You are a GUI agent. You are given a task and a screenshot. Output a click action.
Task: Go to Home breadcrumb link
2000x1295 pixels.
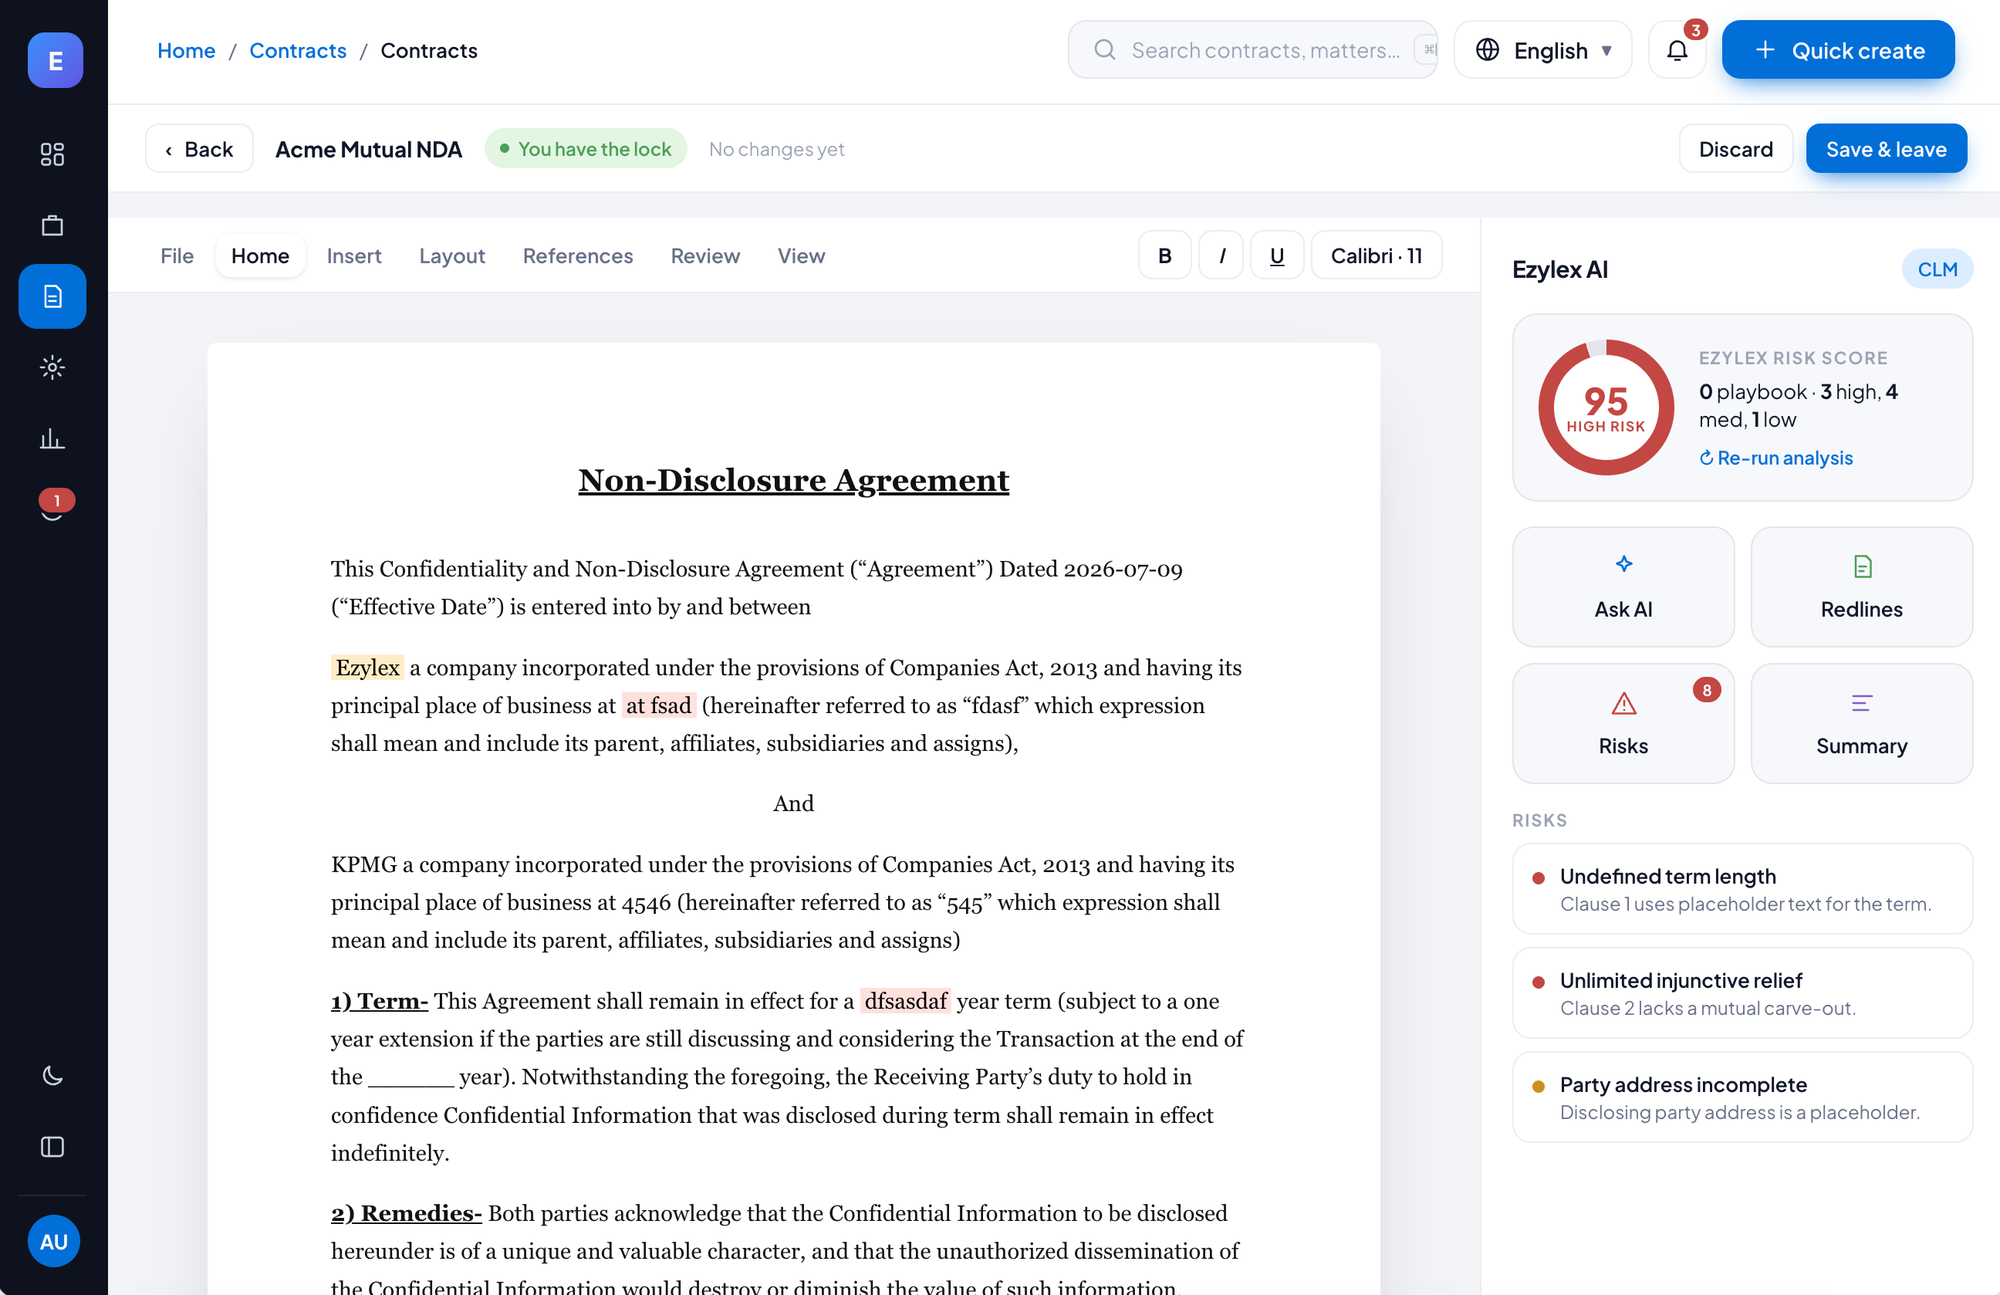click(186, 51)
